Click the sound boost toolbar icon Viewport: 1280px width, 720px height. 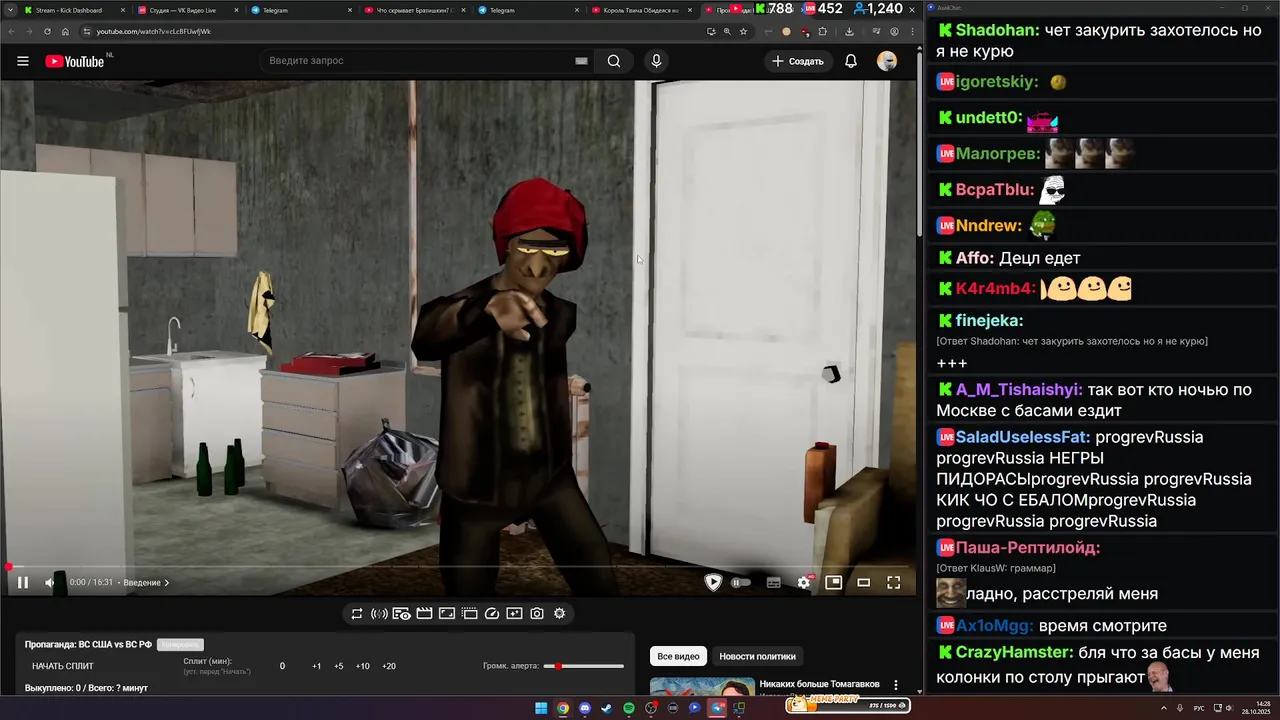(x=379, y=614)
